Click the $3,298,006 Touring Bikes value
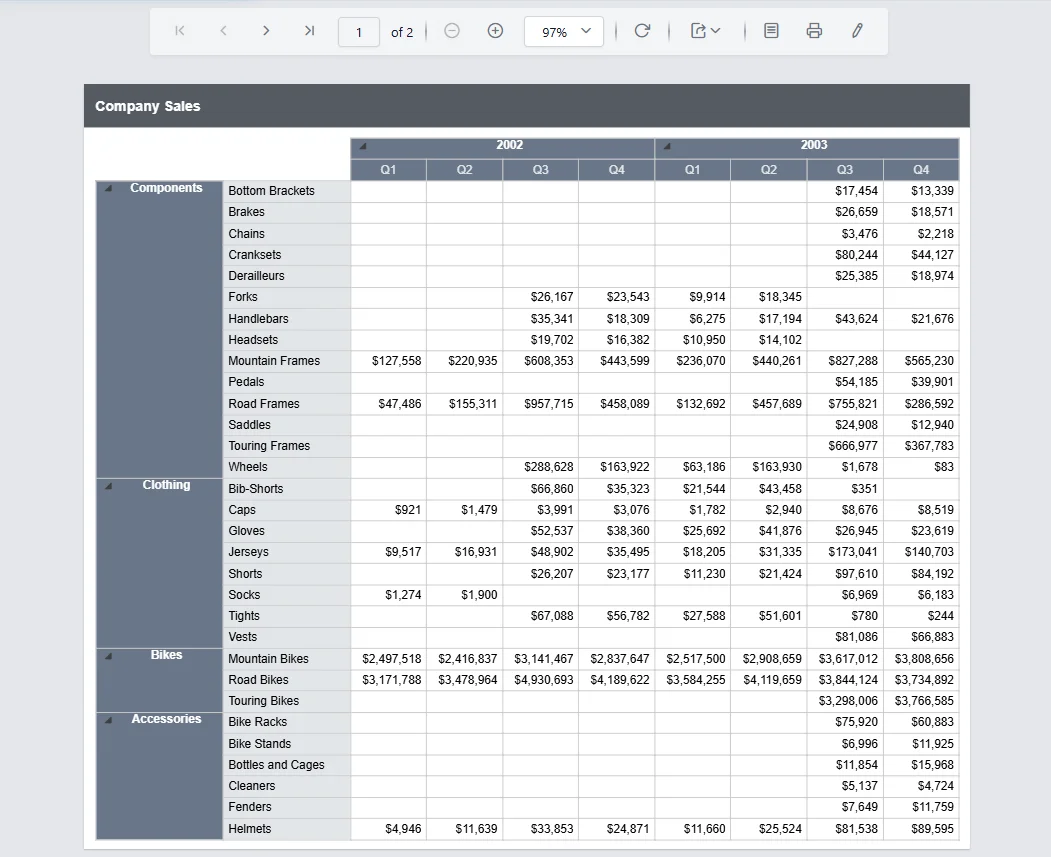Image resolution: width=1051 pixels, height=857 pixels. tap(848, 701)
